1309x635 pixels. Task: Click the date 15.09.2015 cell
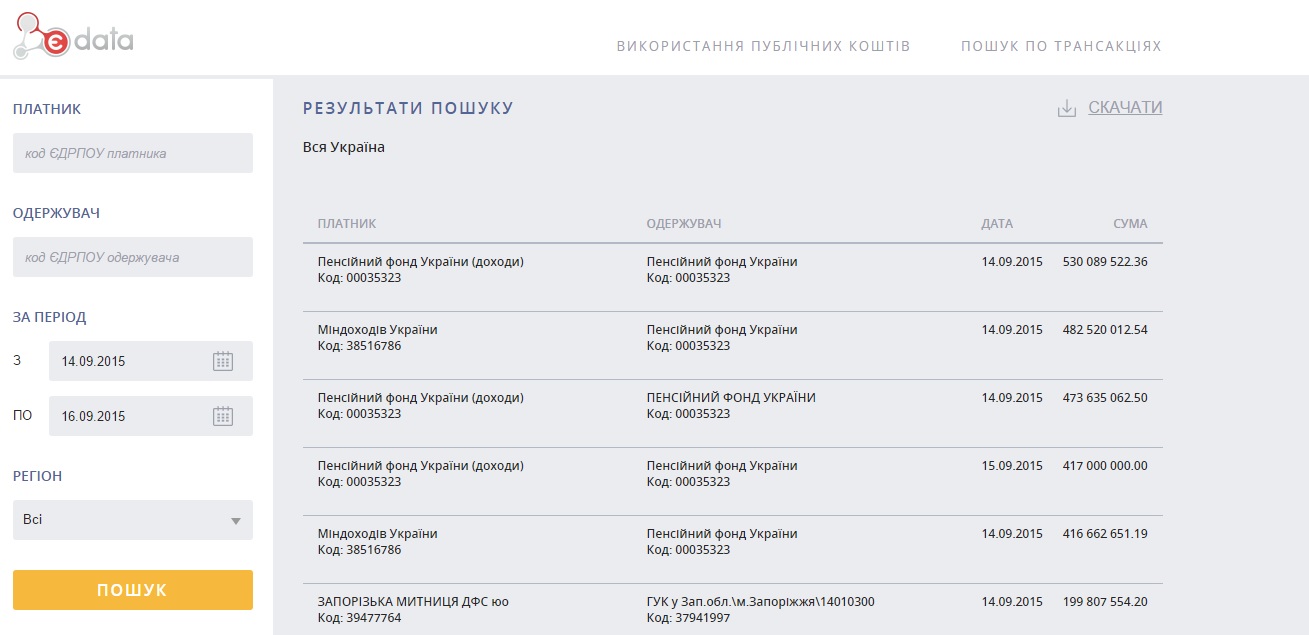click(1012, 466)
